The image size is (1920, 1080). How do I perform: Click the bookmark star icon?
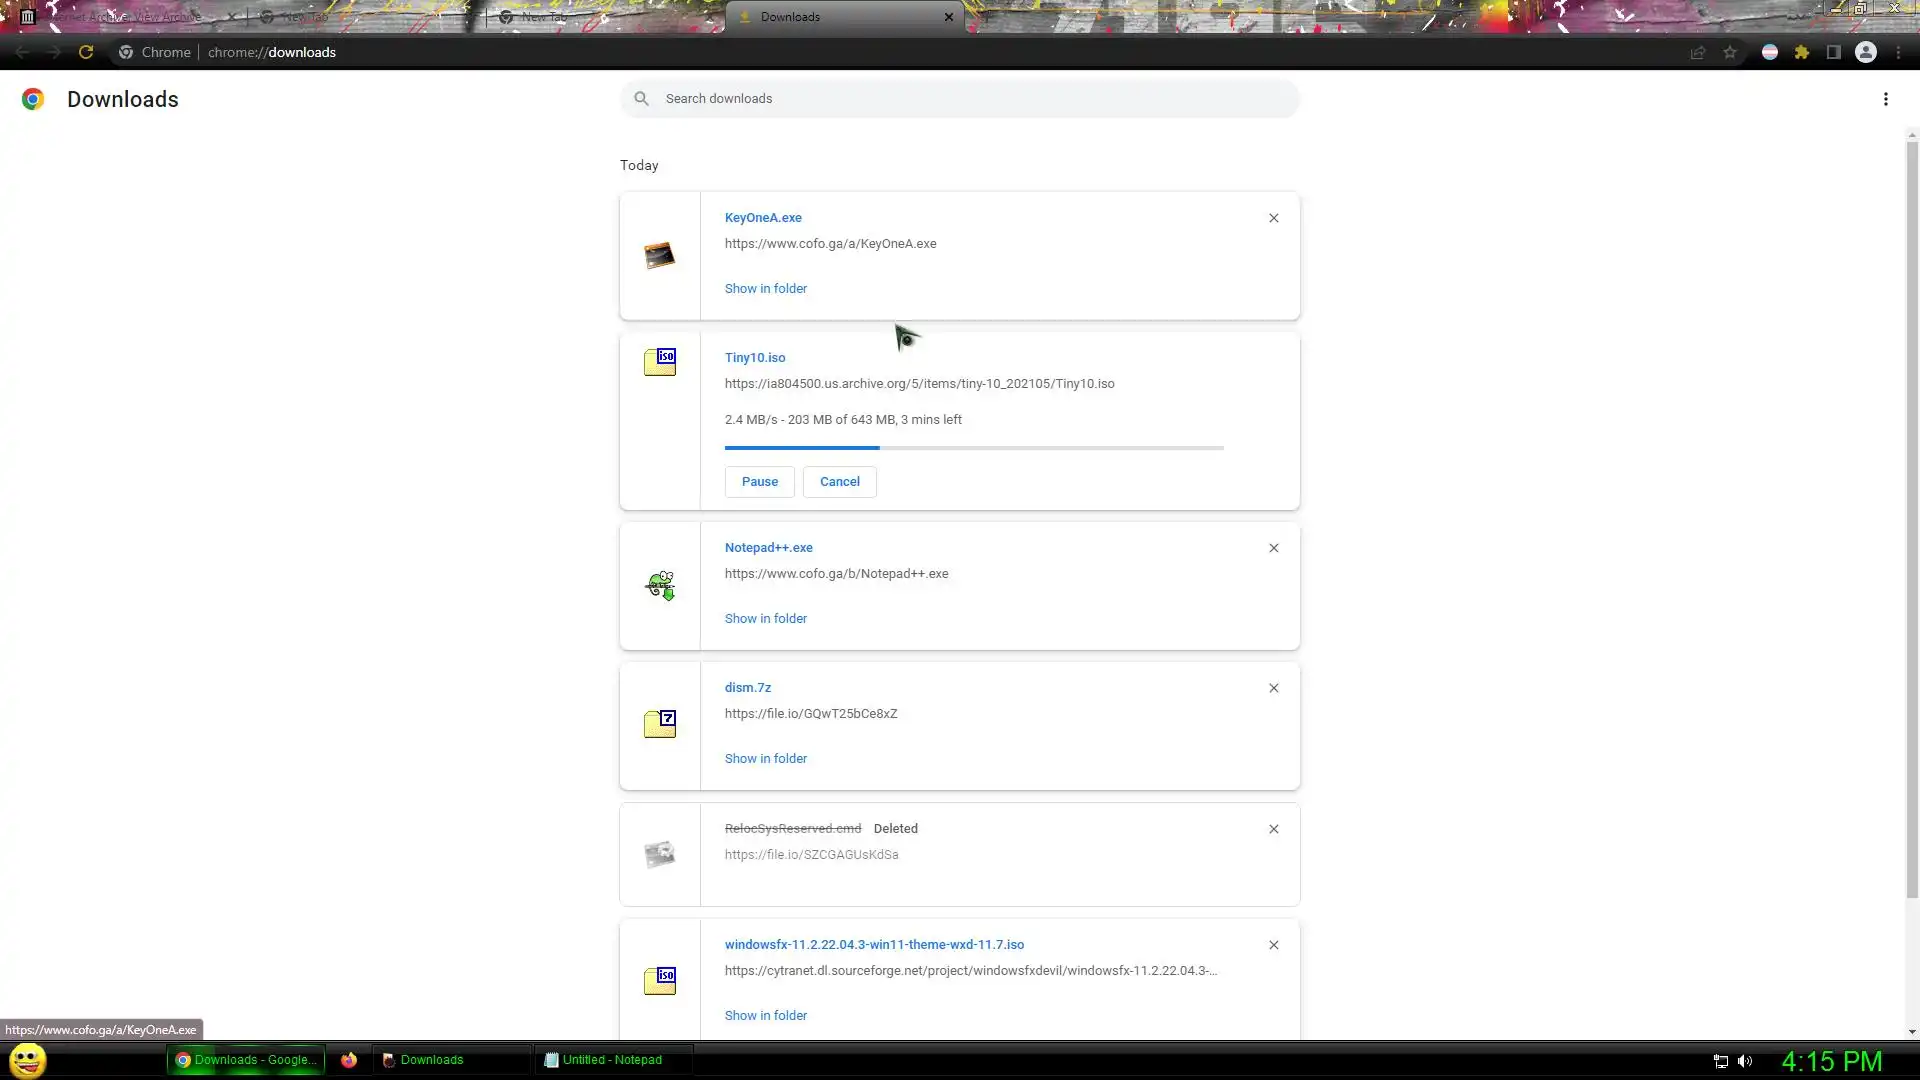coord(1730,52)
